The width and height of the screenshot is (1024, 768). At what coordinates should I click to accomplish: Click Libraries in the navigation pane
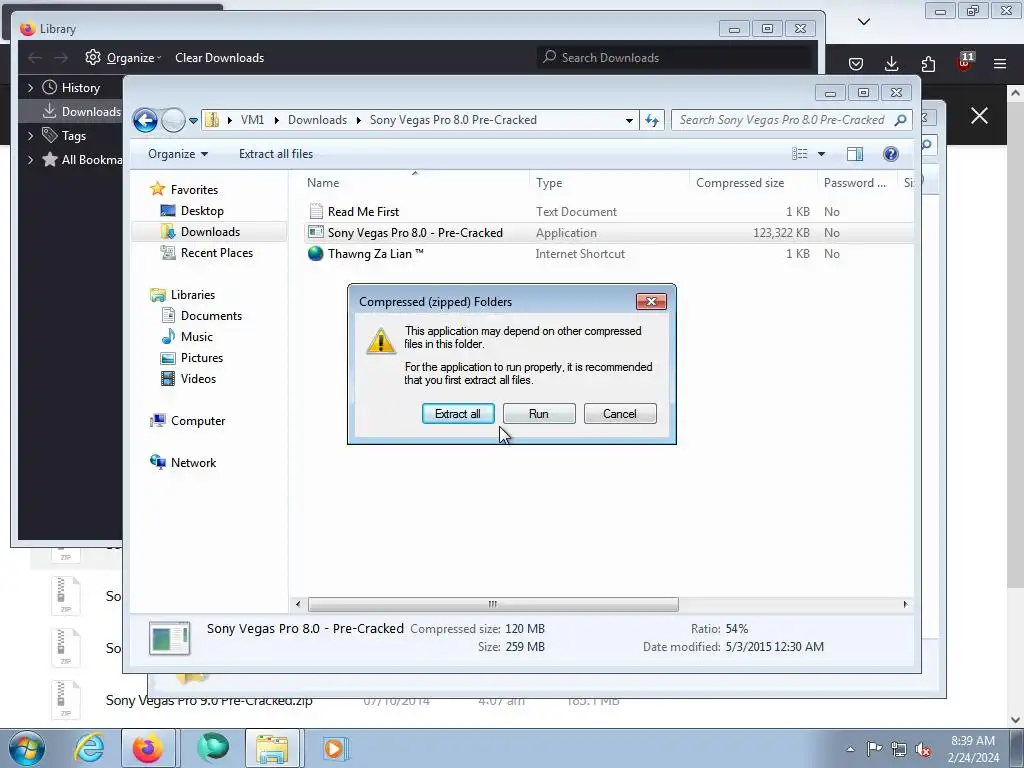[x=193, y=295]
